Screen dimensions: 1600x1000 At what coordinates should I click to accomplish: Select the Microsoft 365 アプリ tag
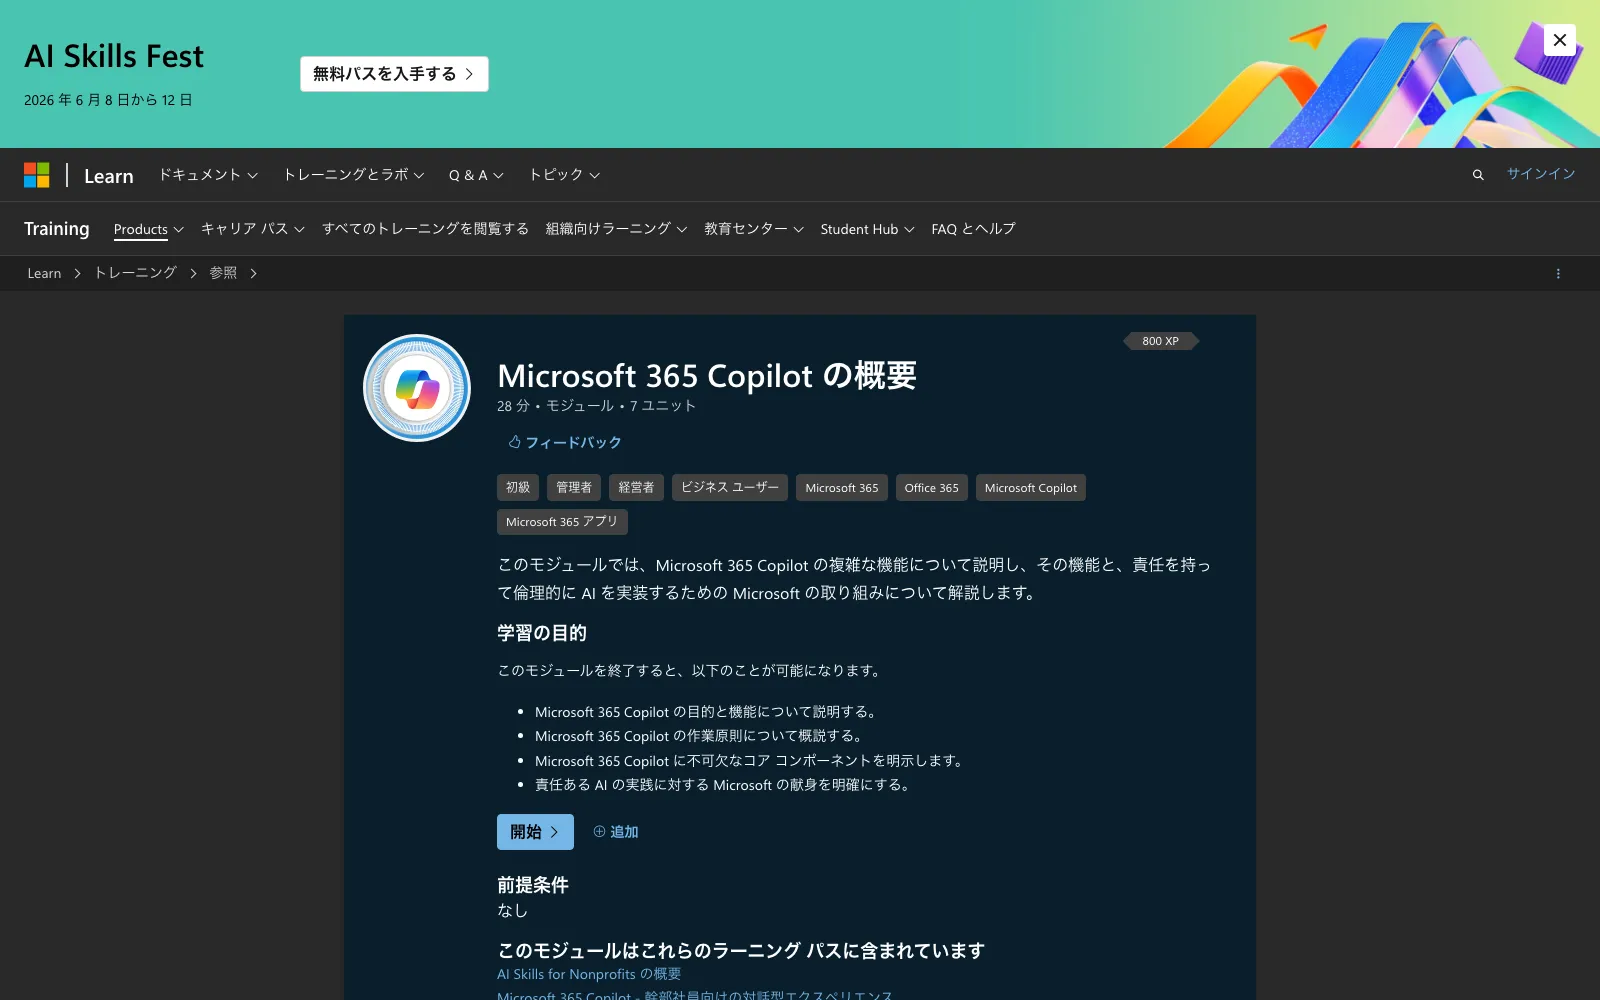(562, 522)
